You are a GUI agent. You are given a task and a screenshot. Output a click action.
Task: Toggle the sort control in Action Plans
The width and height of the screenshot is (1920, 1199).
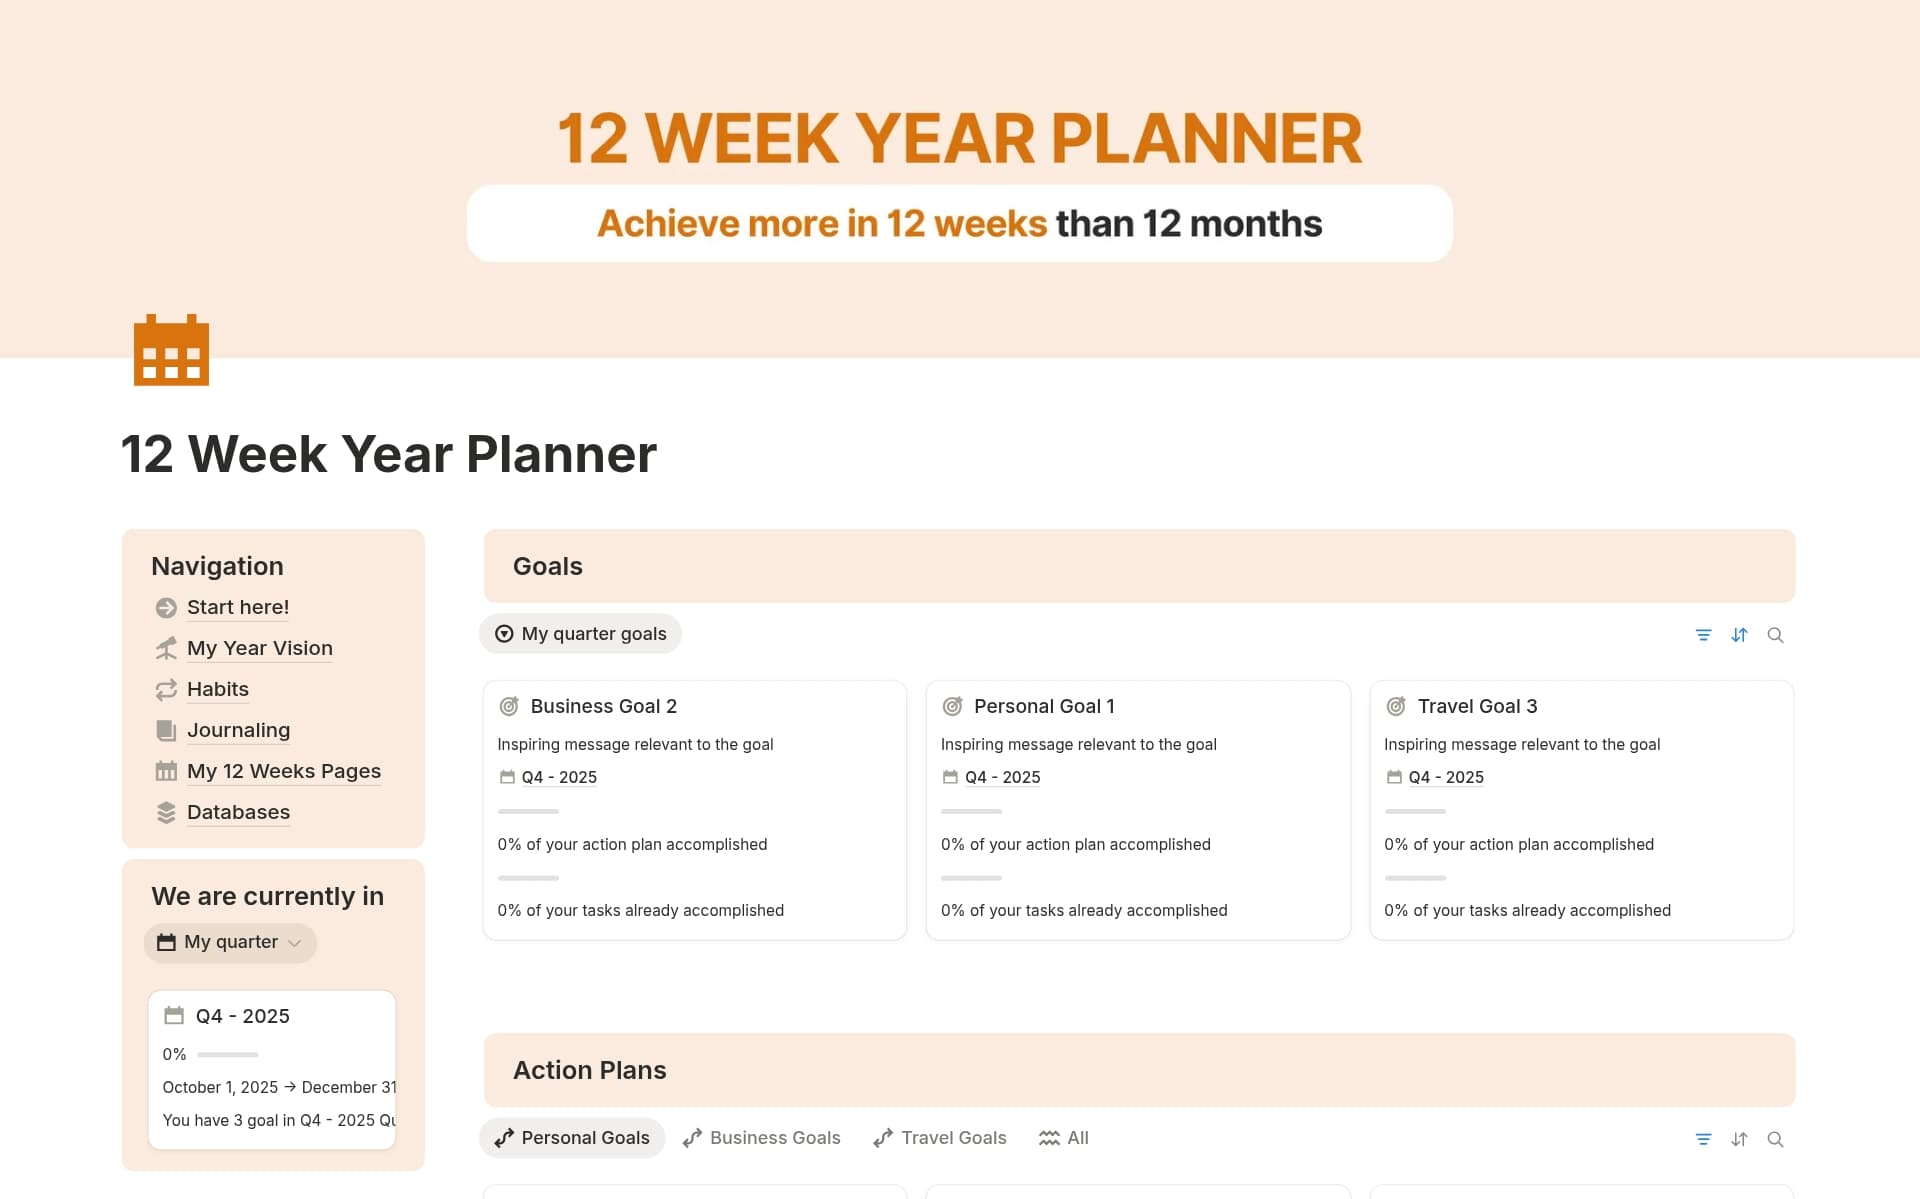[x=1740, y=1138]
